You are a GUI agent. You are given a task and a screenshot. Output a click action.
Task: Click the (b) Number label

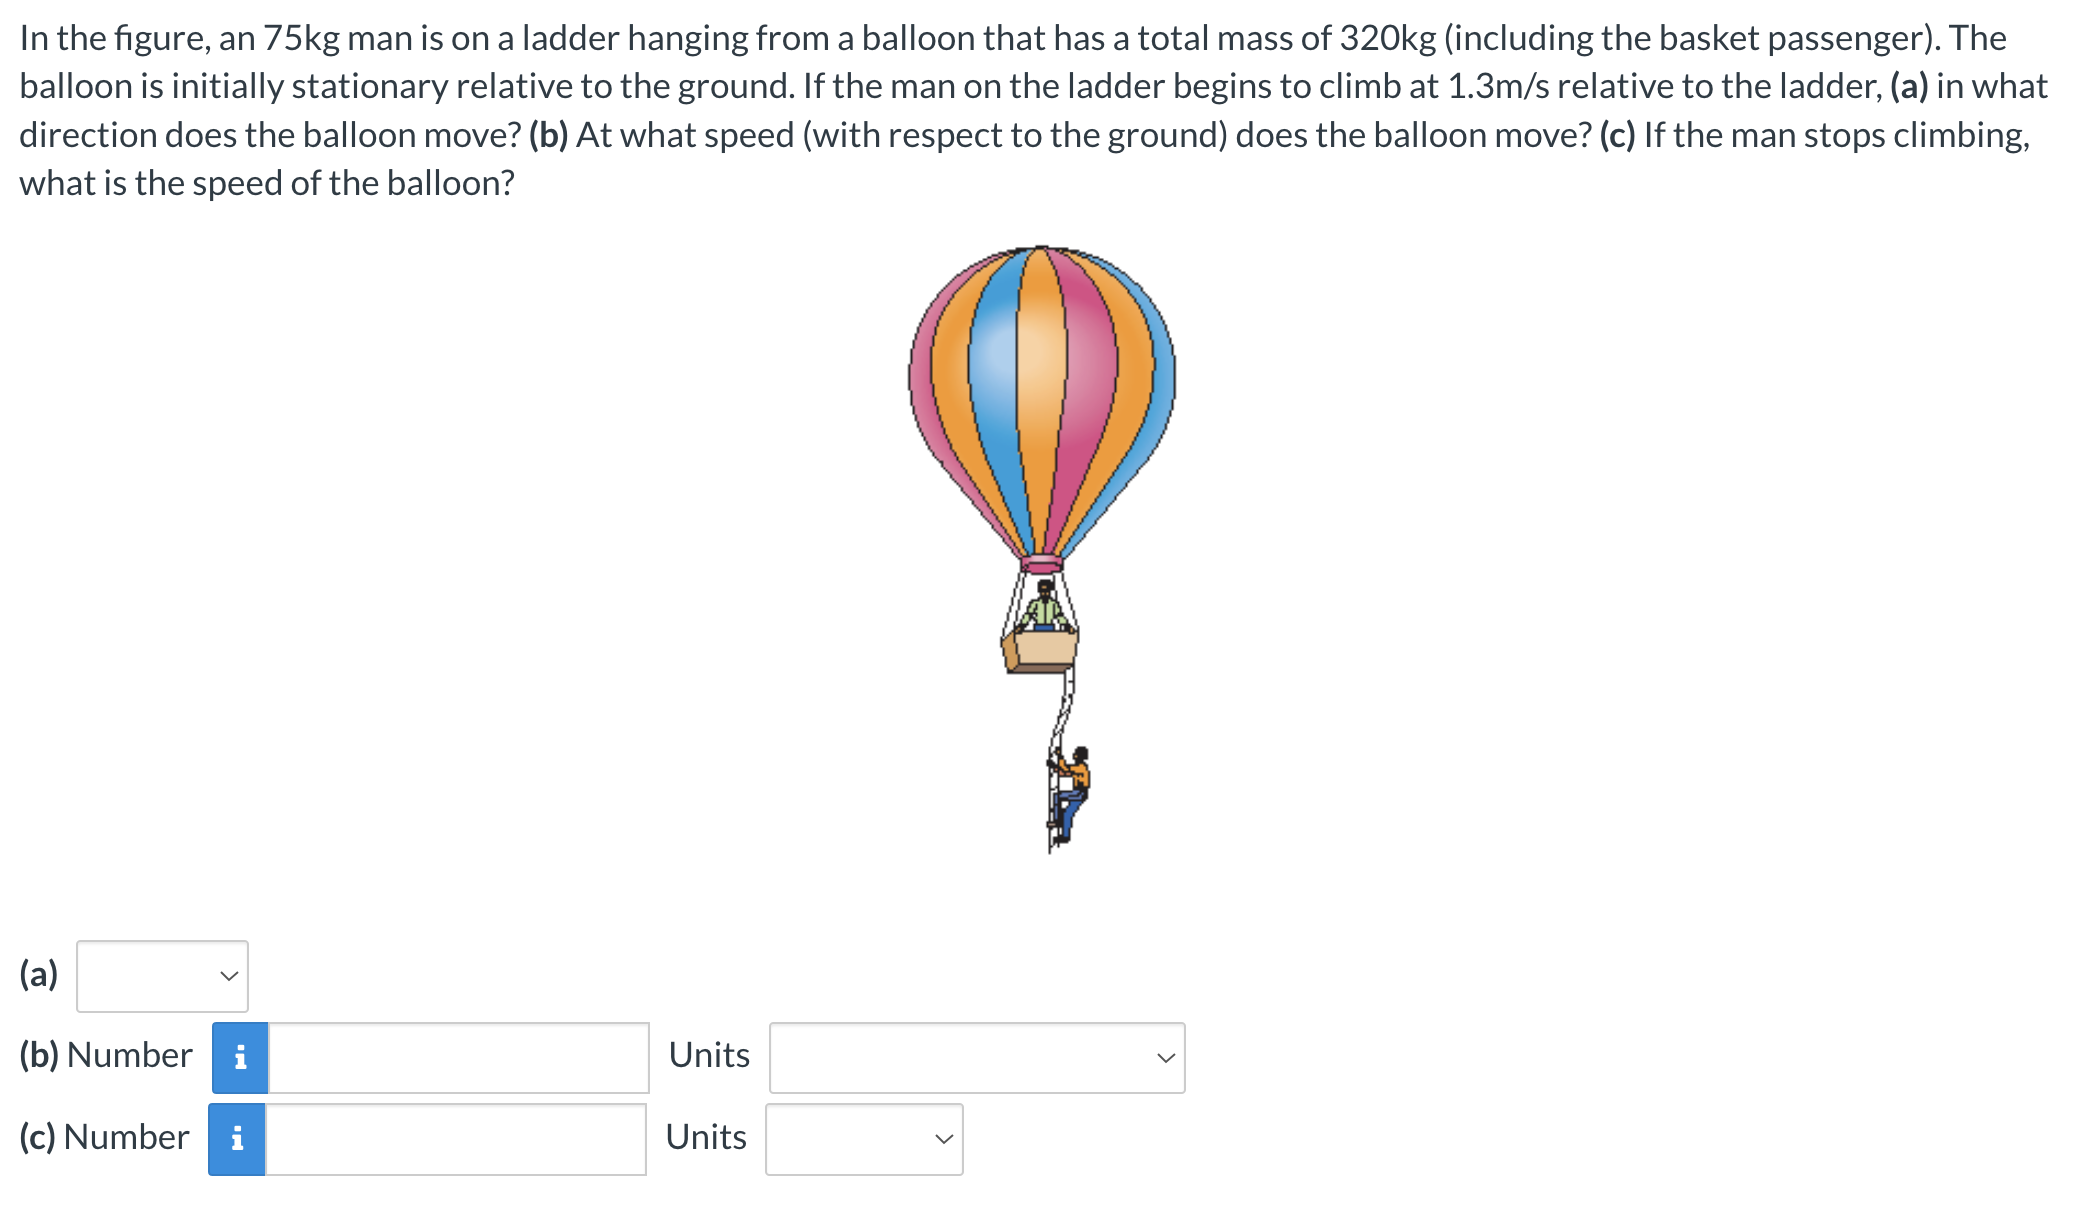(104, 1055)
